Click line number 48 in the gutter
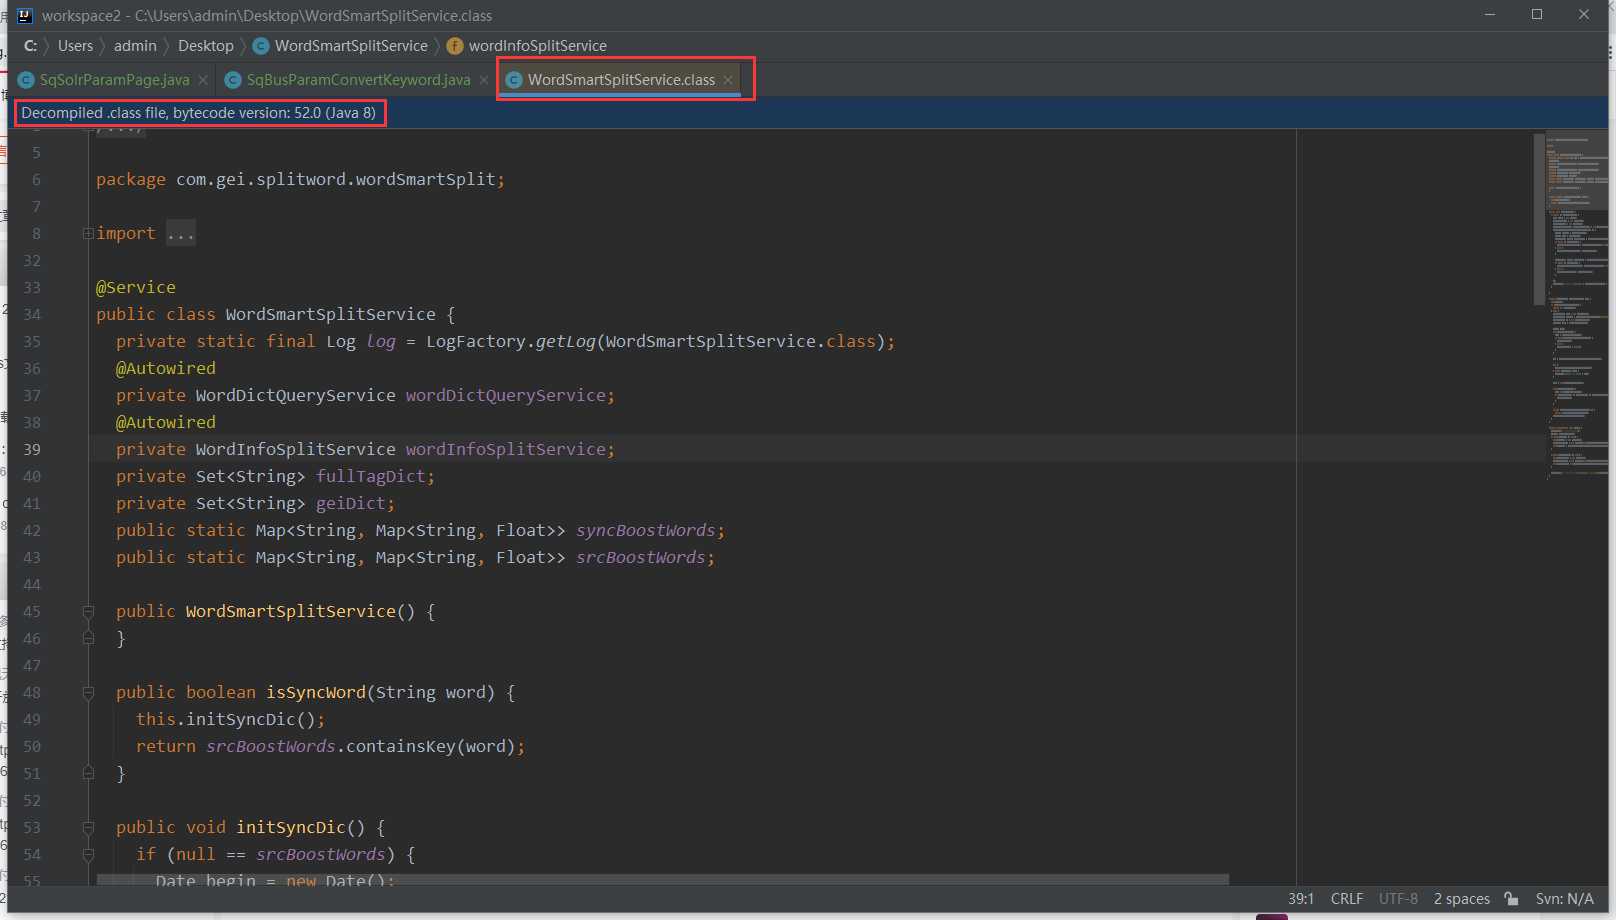This screenshot has height=920, width=1616. [x=32, y=692]
